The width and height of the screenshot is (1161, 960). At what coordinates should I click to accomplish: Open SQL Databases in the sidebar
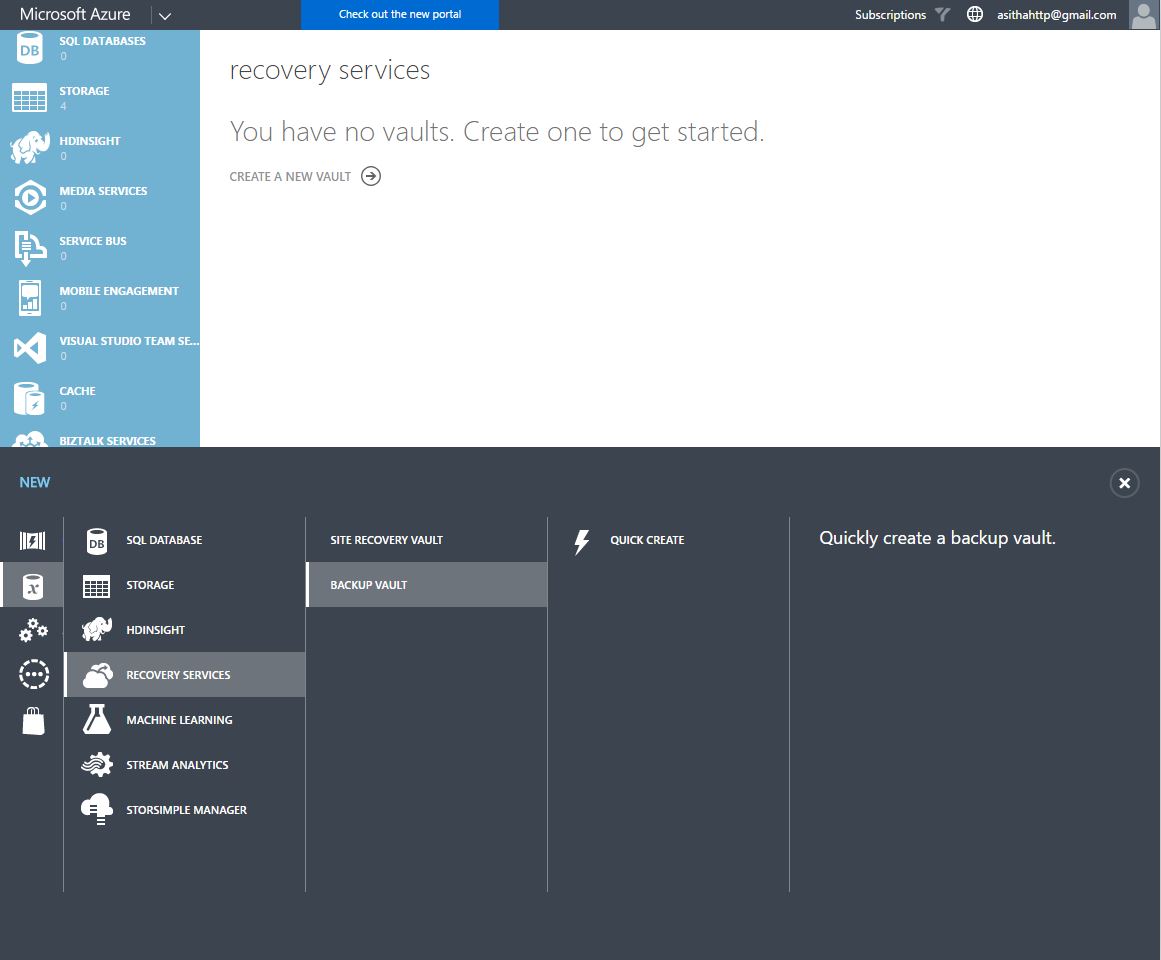point(100,47)
